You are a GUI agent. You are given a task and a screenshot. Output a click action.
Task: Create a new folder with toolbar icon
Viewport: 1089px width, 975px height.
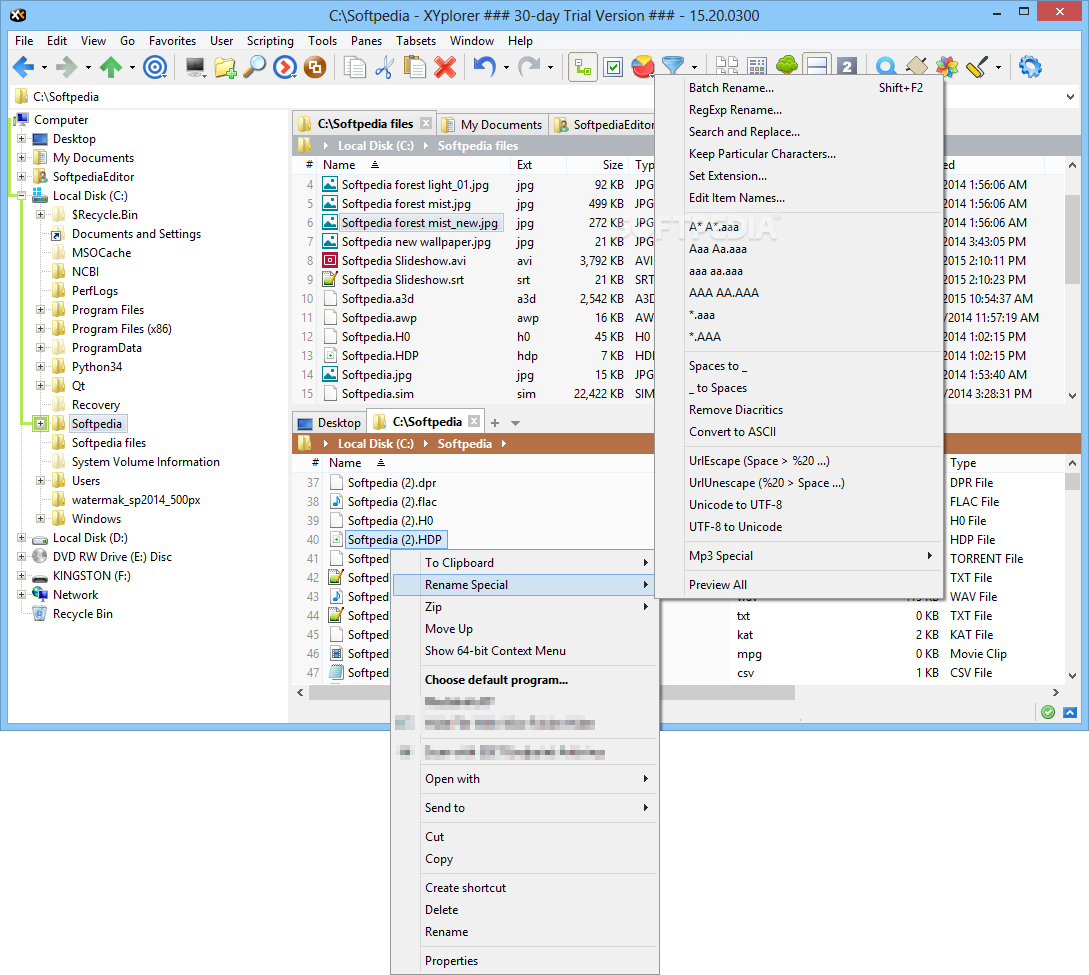coord(225,67)
